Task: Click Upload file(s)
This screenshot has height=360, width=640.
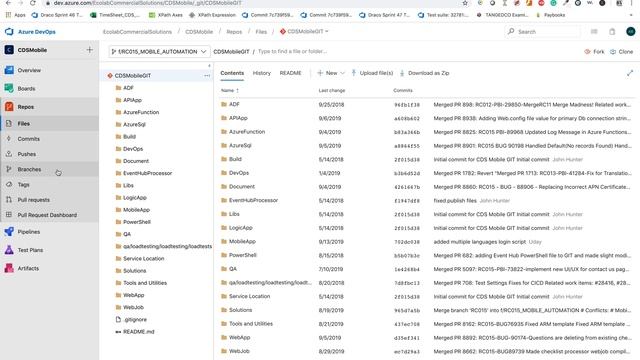Action: [x=372, y=73]
